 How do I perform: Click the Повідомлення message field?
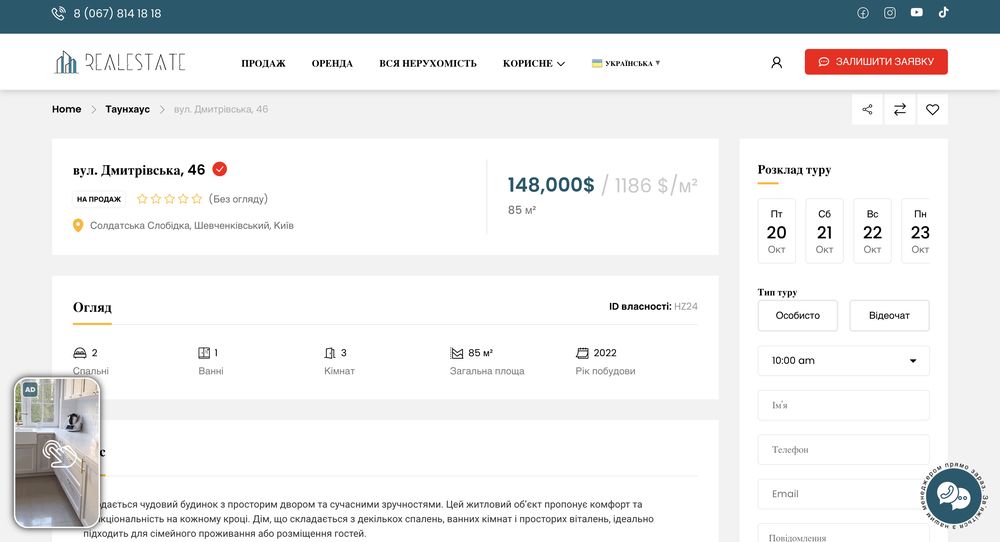[843, 533]
